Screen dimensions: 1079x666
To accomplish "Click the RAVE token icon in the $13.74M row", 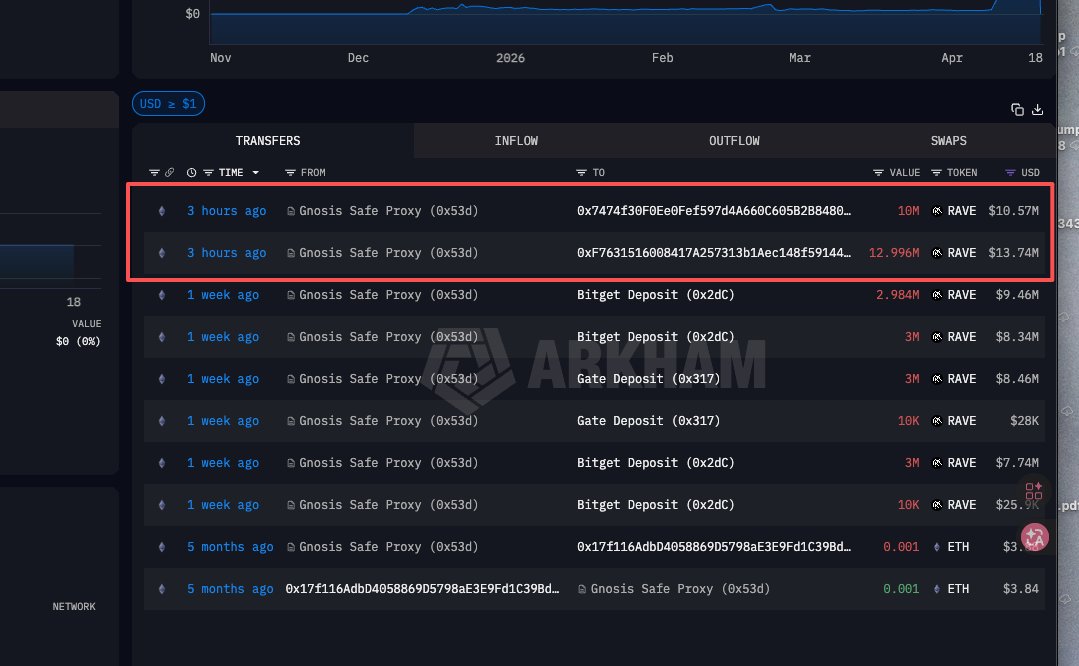I will pyautogui.click(x=937, y=253).
